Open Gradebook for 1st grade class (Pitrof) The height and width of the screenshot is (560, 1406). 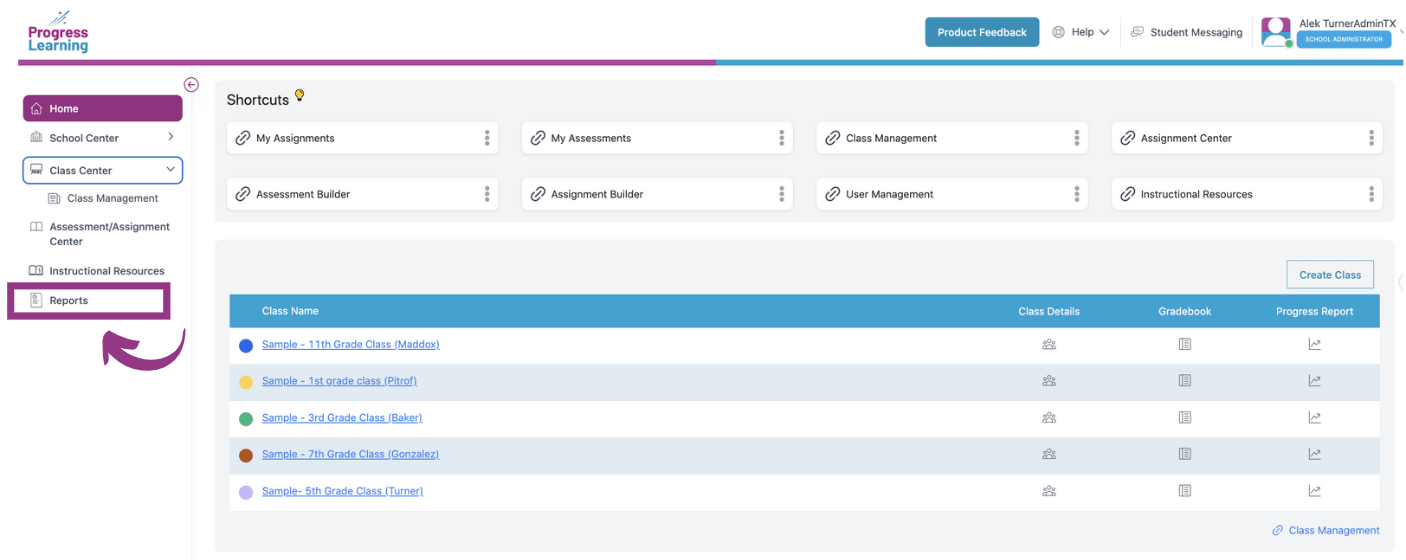[x=1185, y=381]
